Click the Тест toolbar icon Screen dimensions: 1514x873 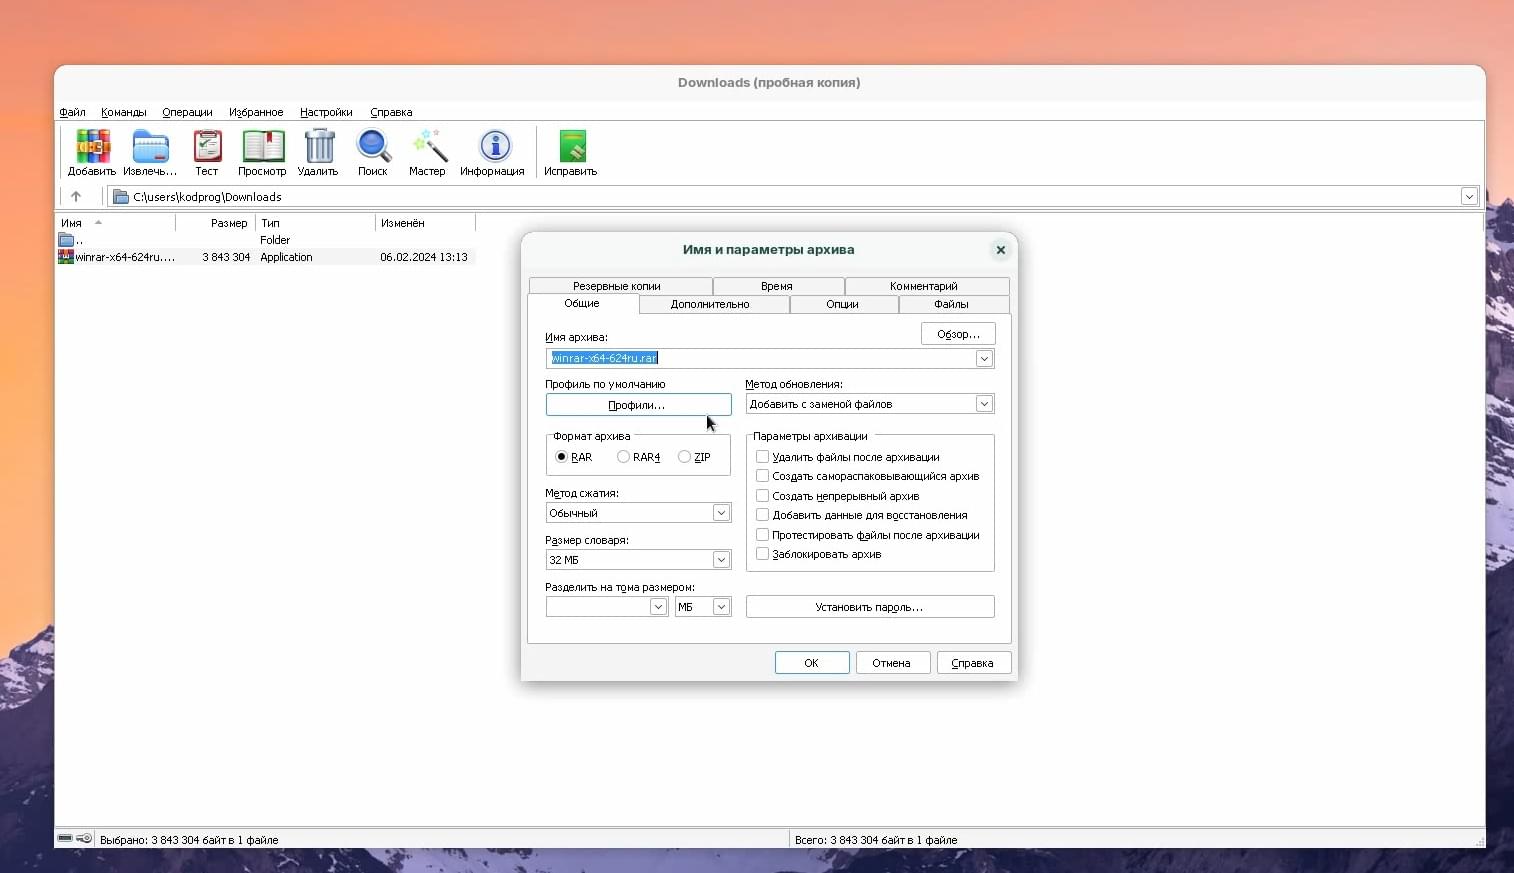pyautogui.click(x=207, y=146)
